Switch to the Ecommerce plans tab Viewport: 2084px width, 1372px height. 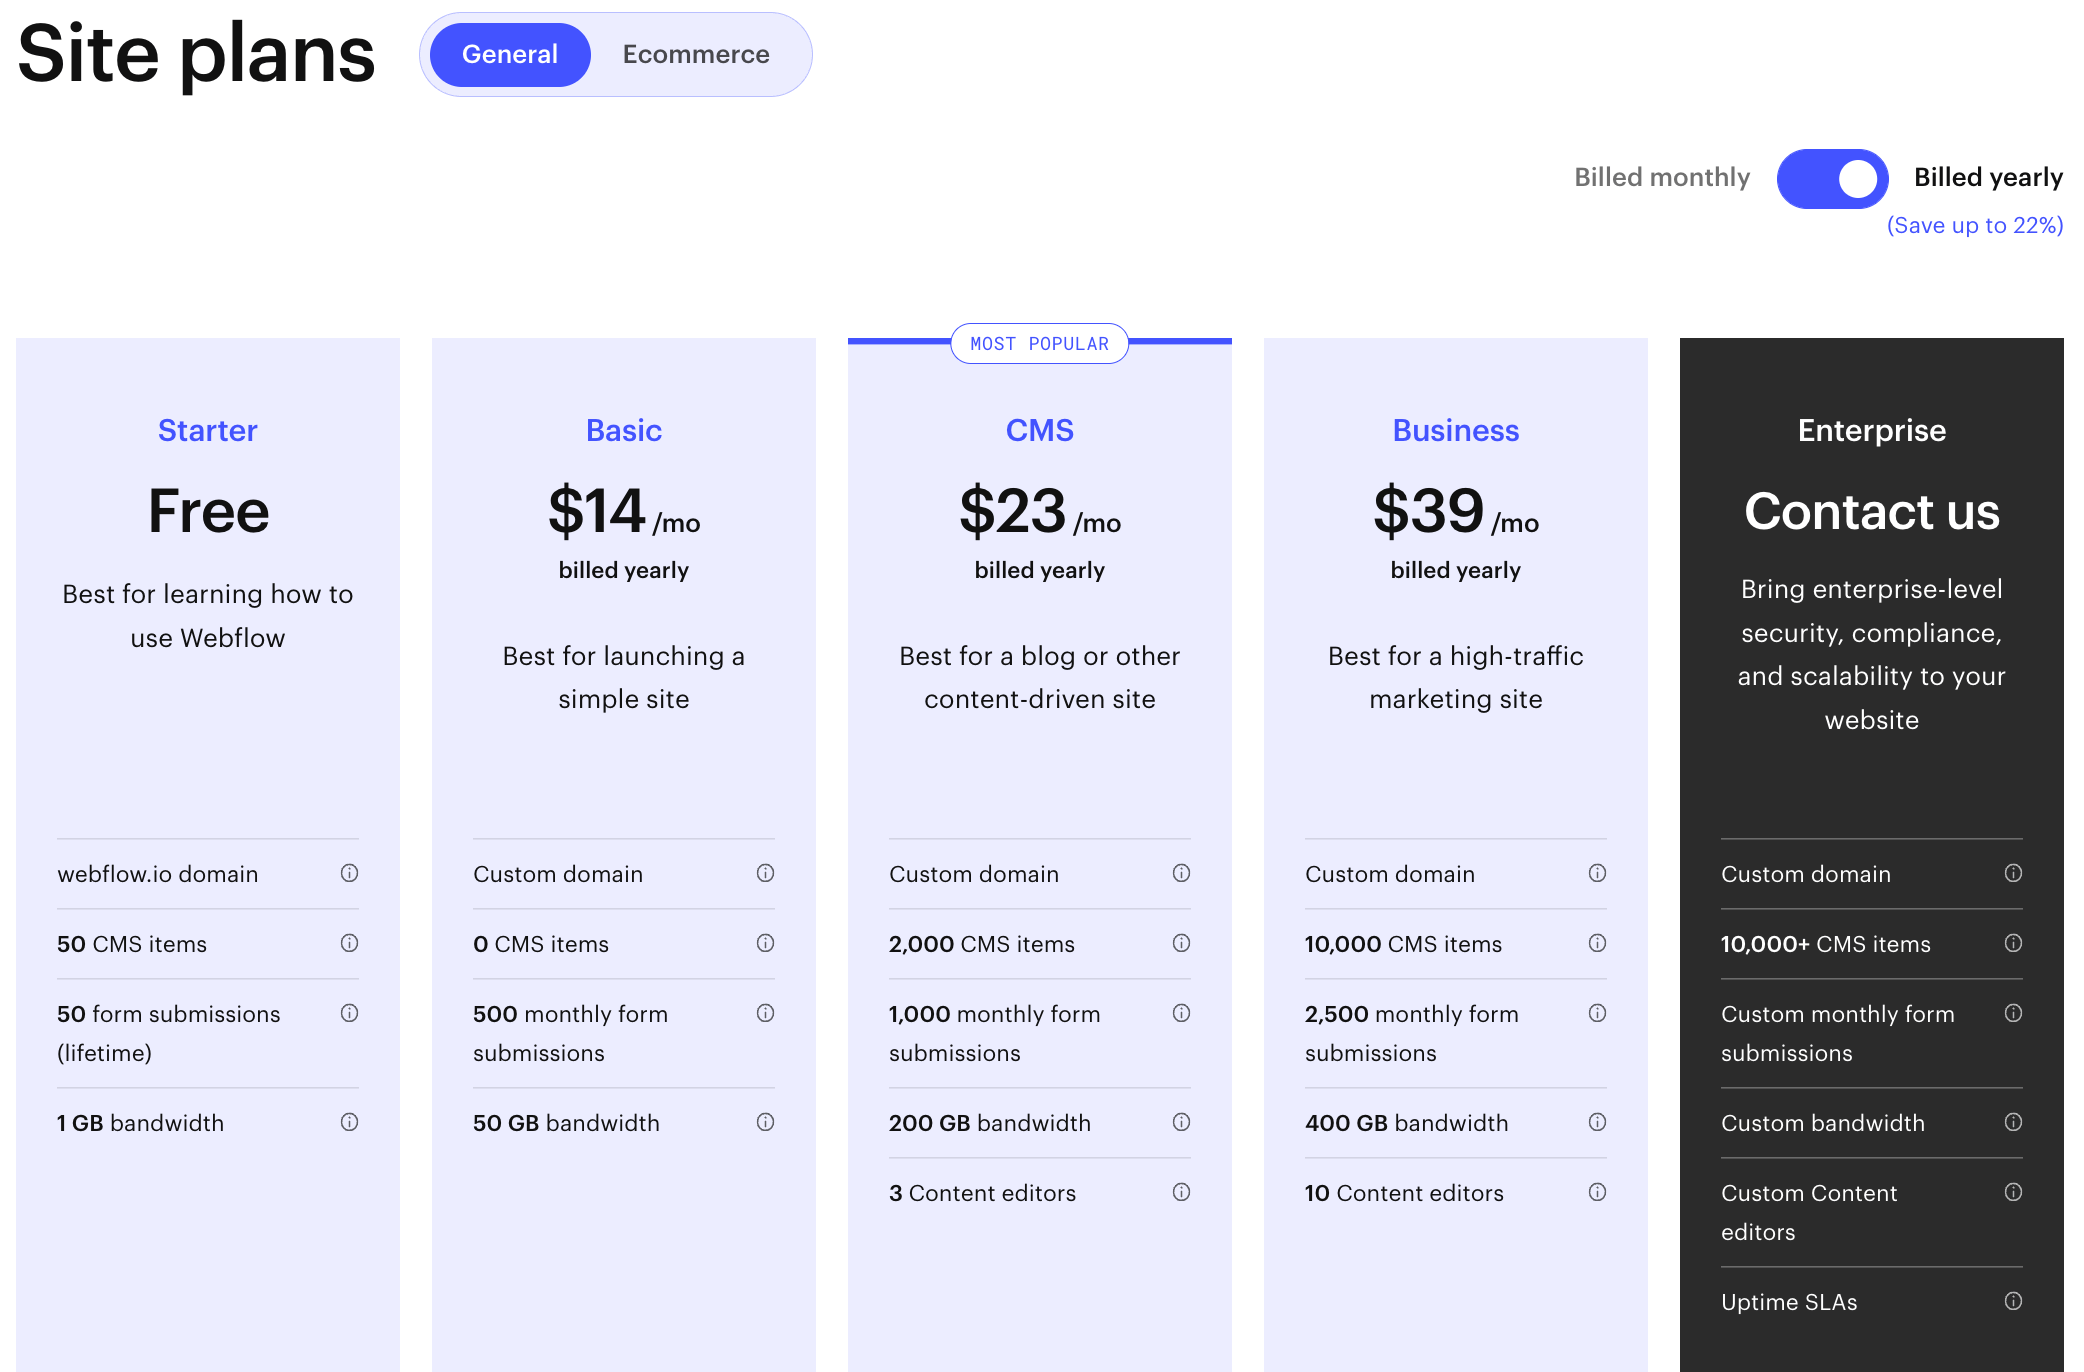(x=696, y=54)
